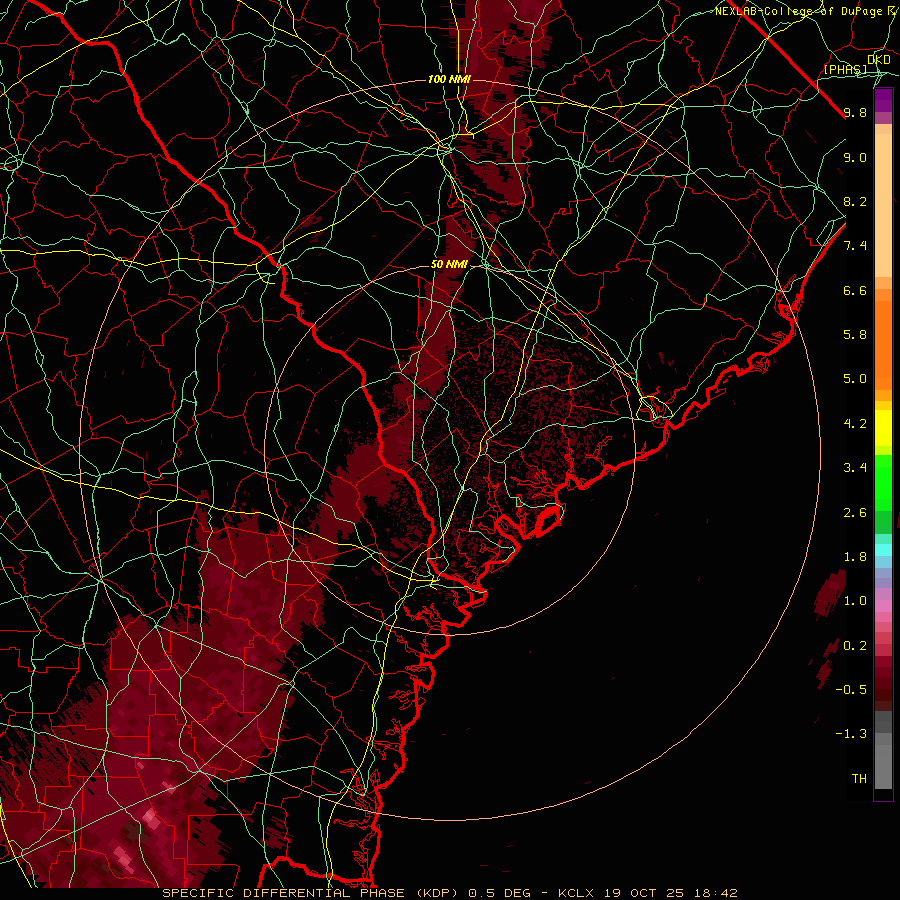Pick the cyan swatch on the legend
The height and width of the screenshot is (900, 900).
click(x=883, y=550)
